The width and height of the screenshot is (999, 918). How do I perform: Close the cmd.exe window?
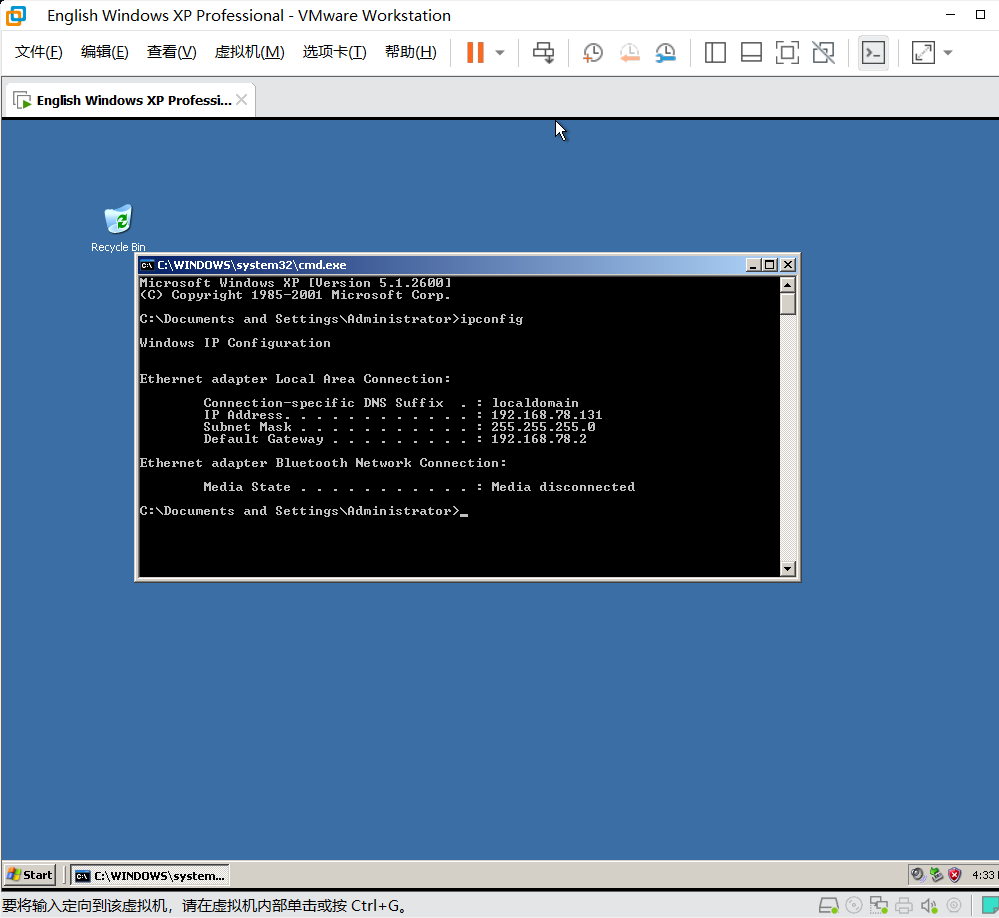click(x=788, y=265)
